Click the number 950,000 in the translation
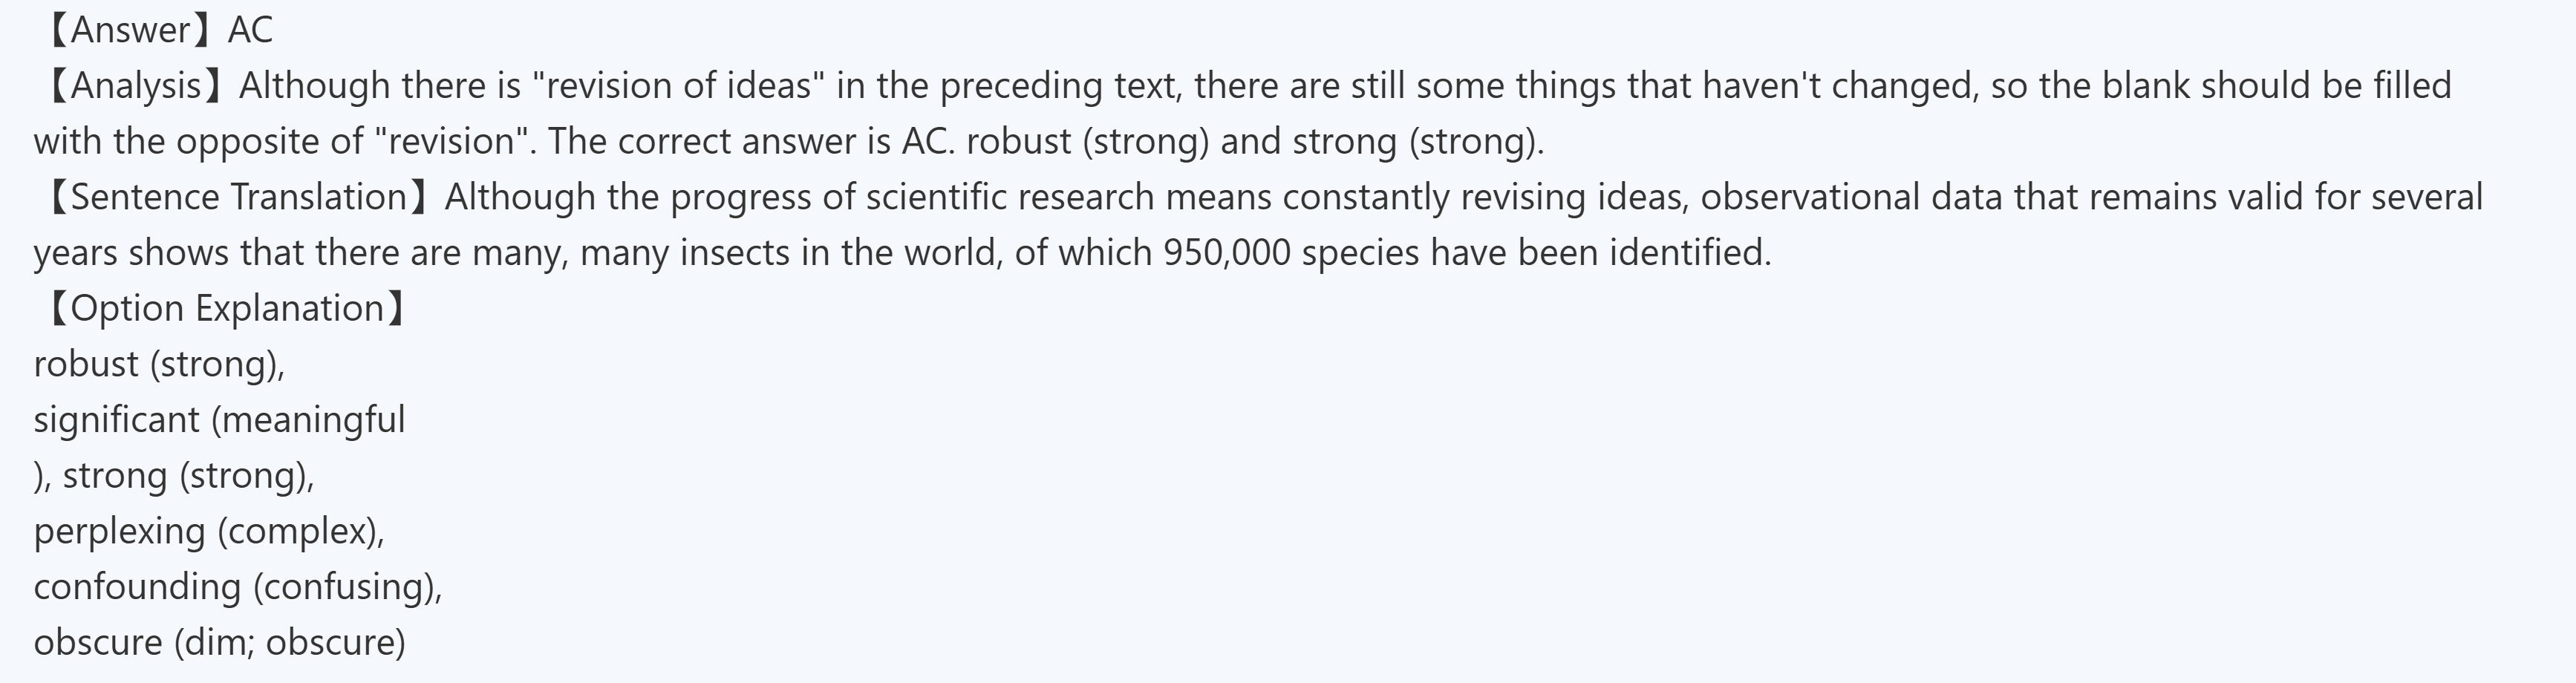 point(1227,253)
